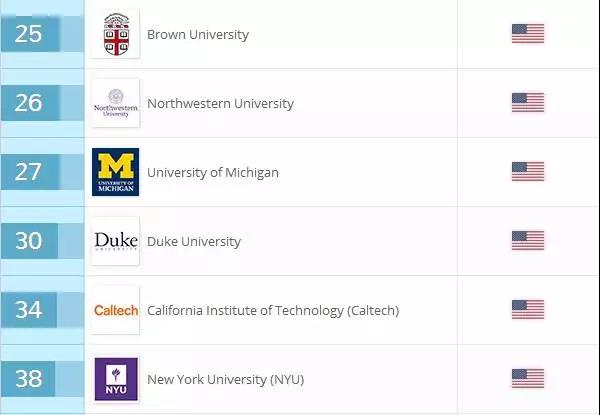Click the purple NYU torch logo
The image size is (600, 415).
[x=116, y=379]
